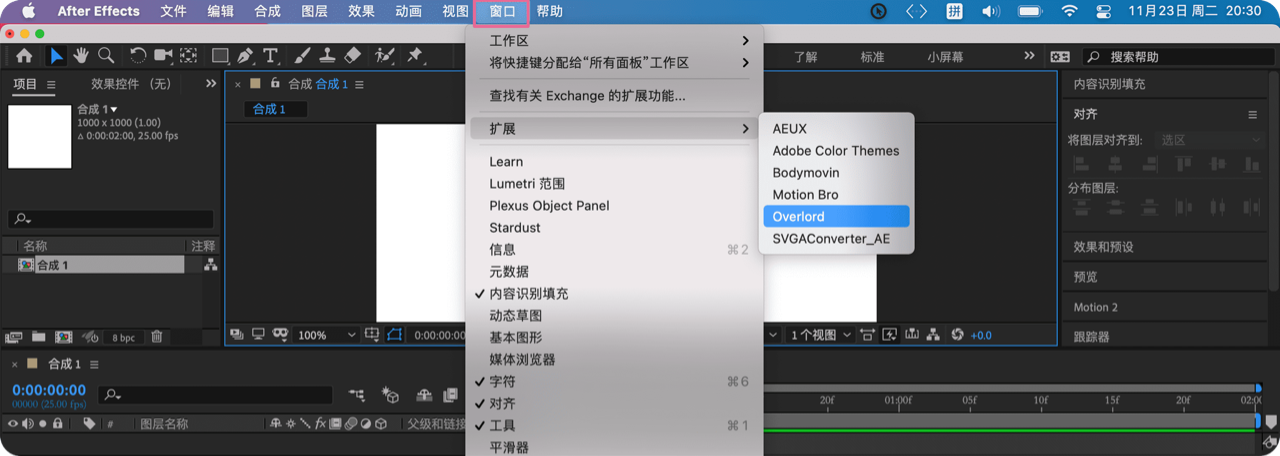Select the Pan Behind anchor point tool

click(x=188, y=56)
